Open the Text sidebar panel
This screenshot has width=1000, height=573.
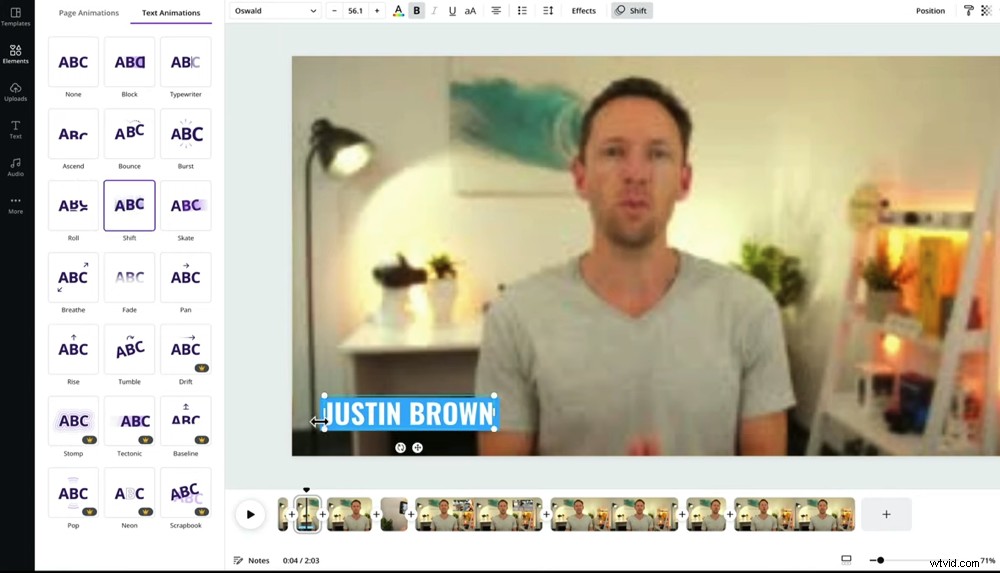point(15,130)
